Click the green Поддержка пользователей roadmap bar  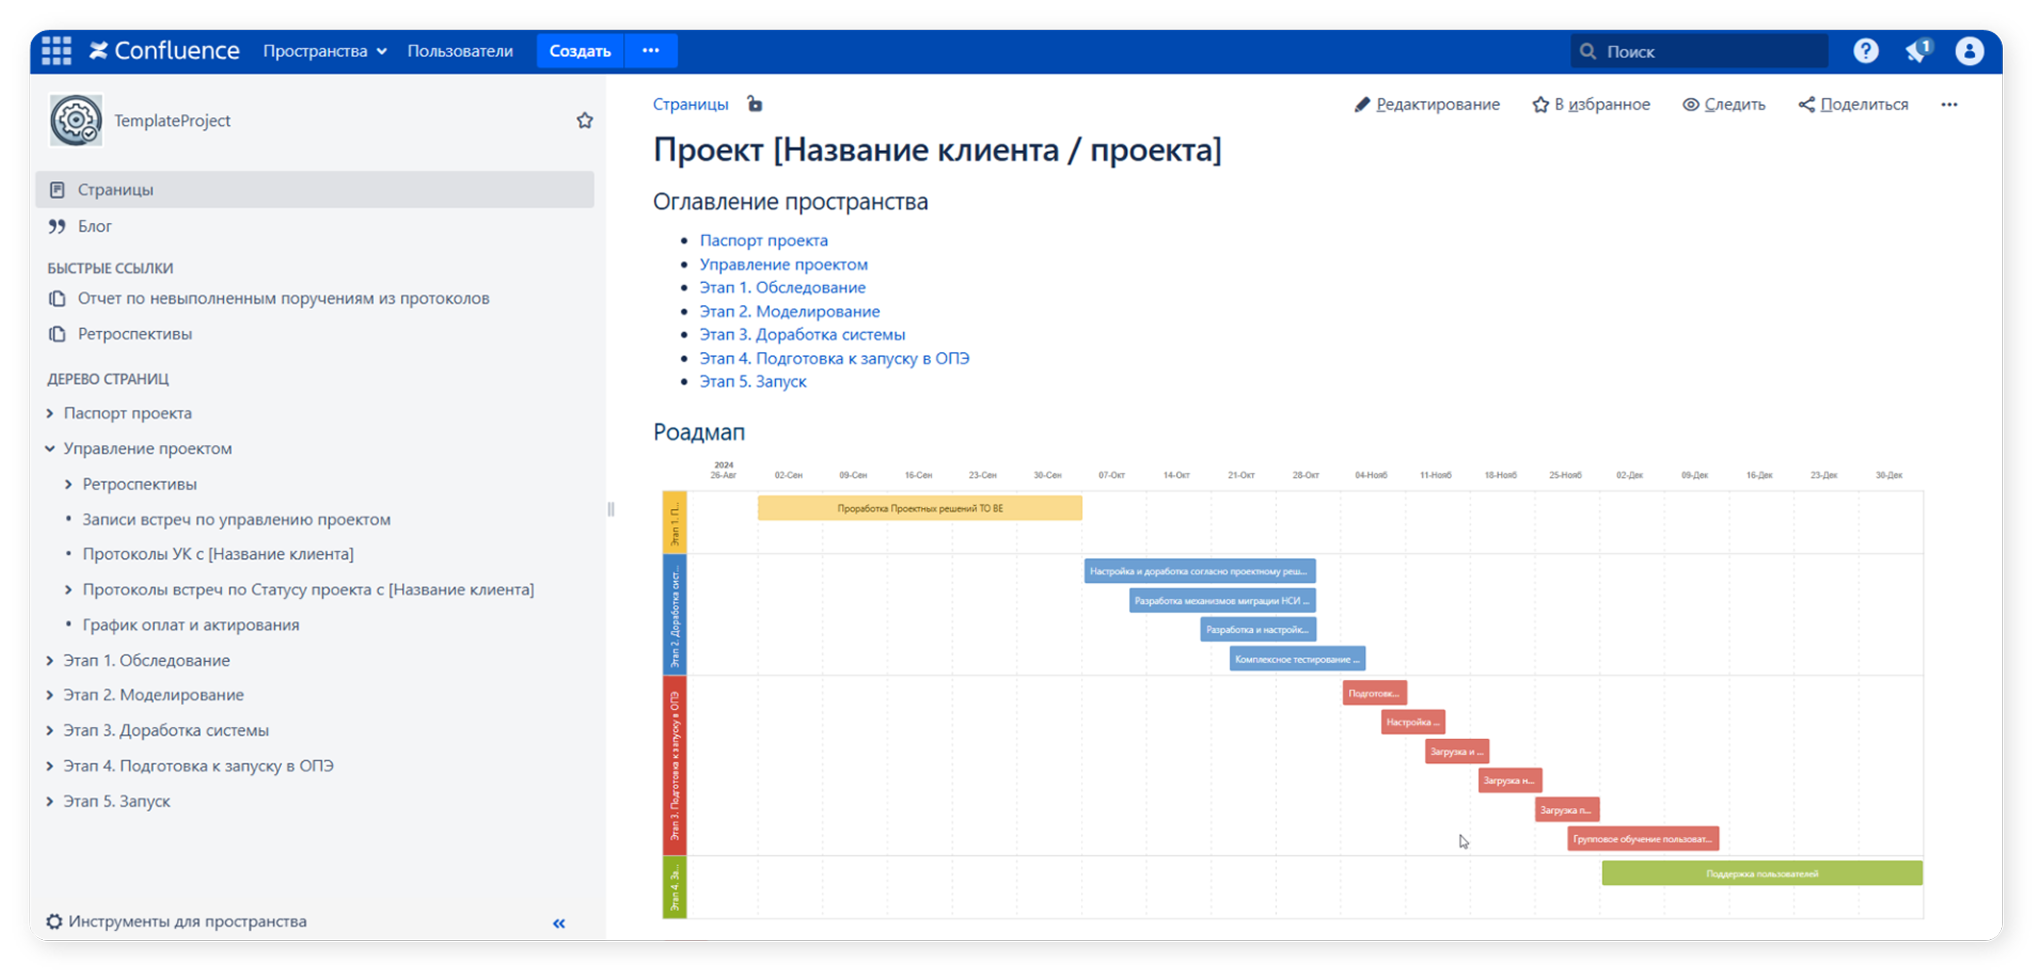[x=1761, y=873]
